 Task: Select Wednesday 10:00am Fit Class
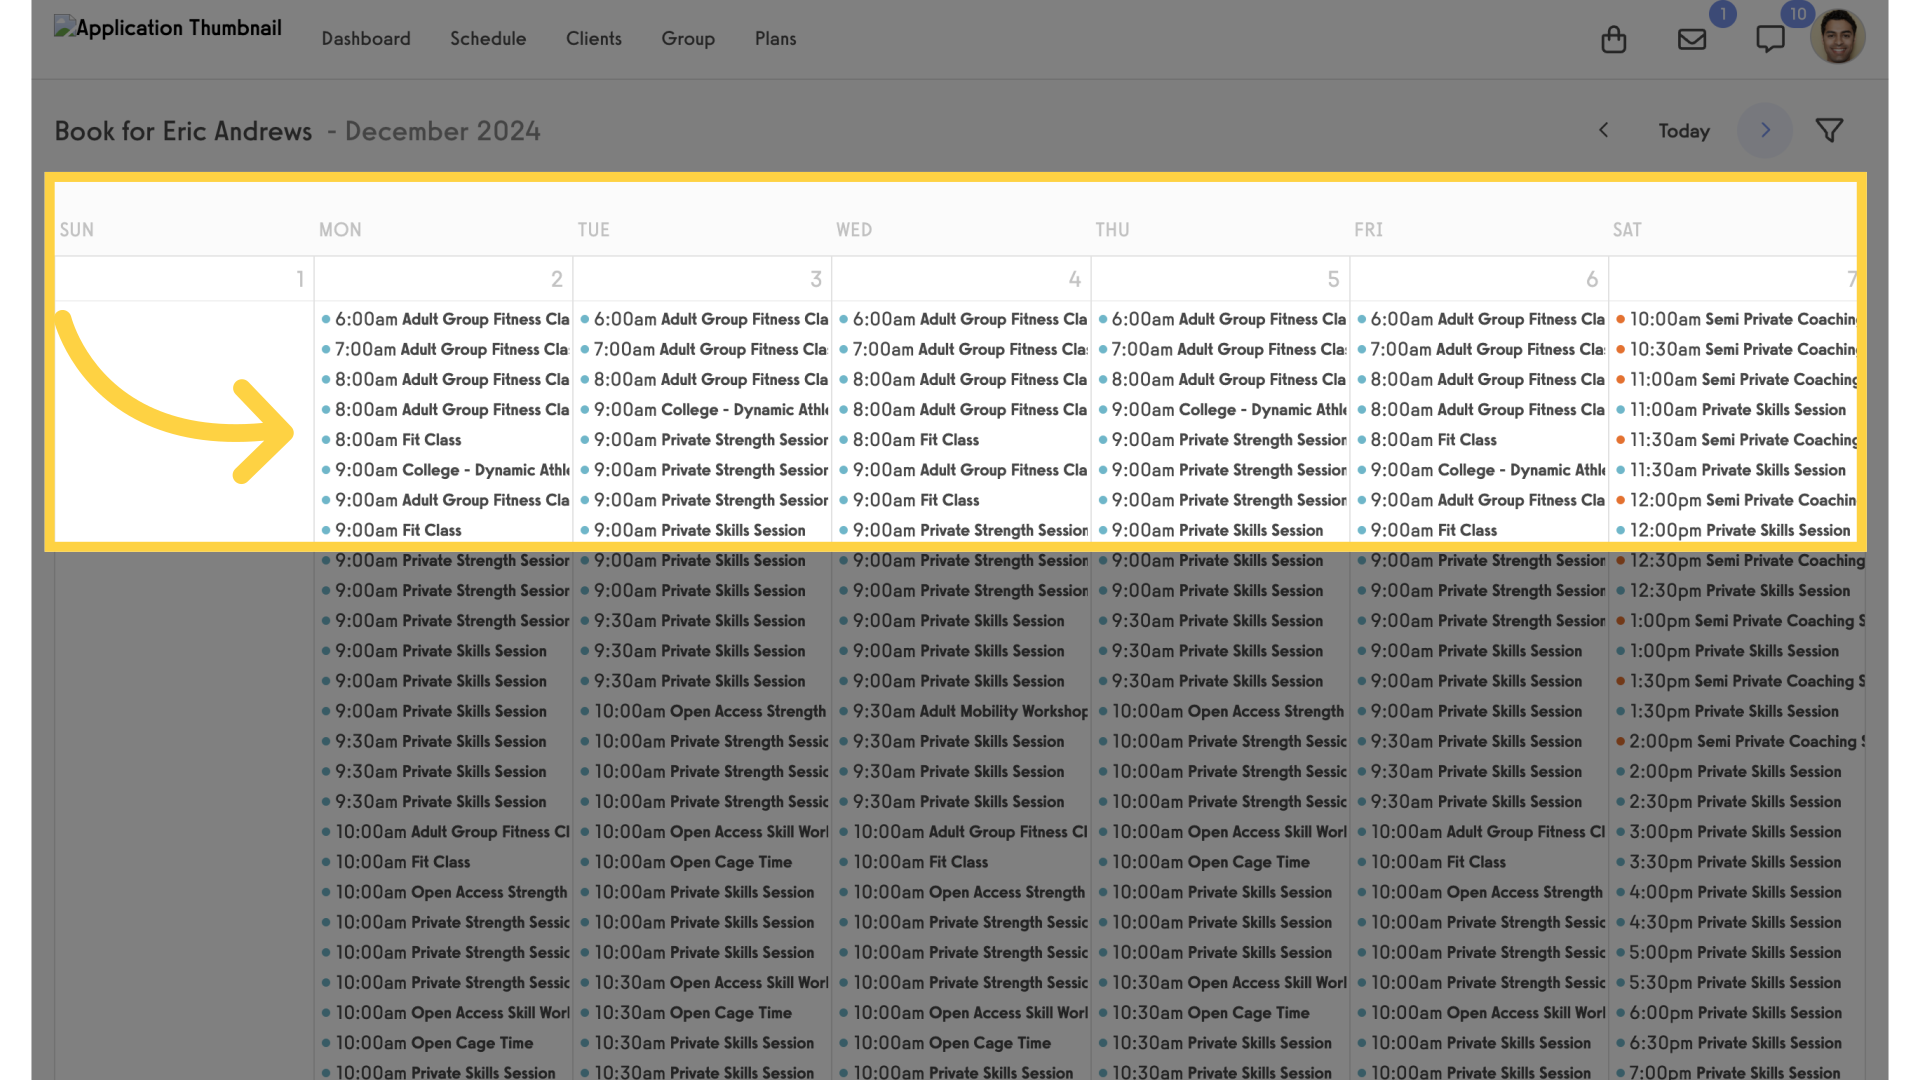914,862
